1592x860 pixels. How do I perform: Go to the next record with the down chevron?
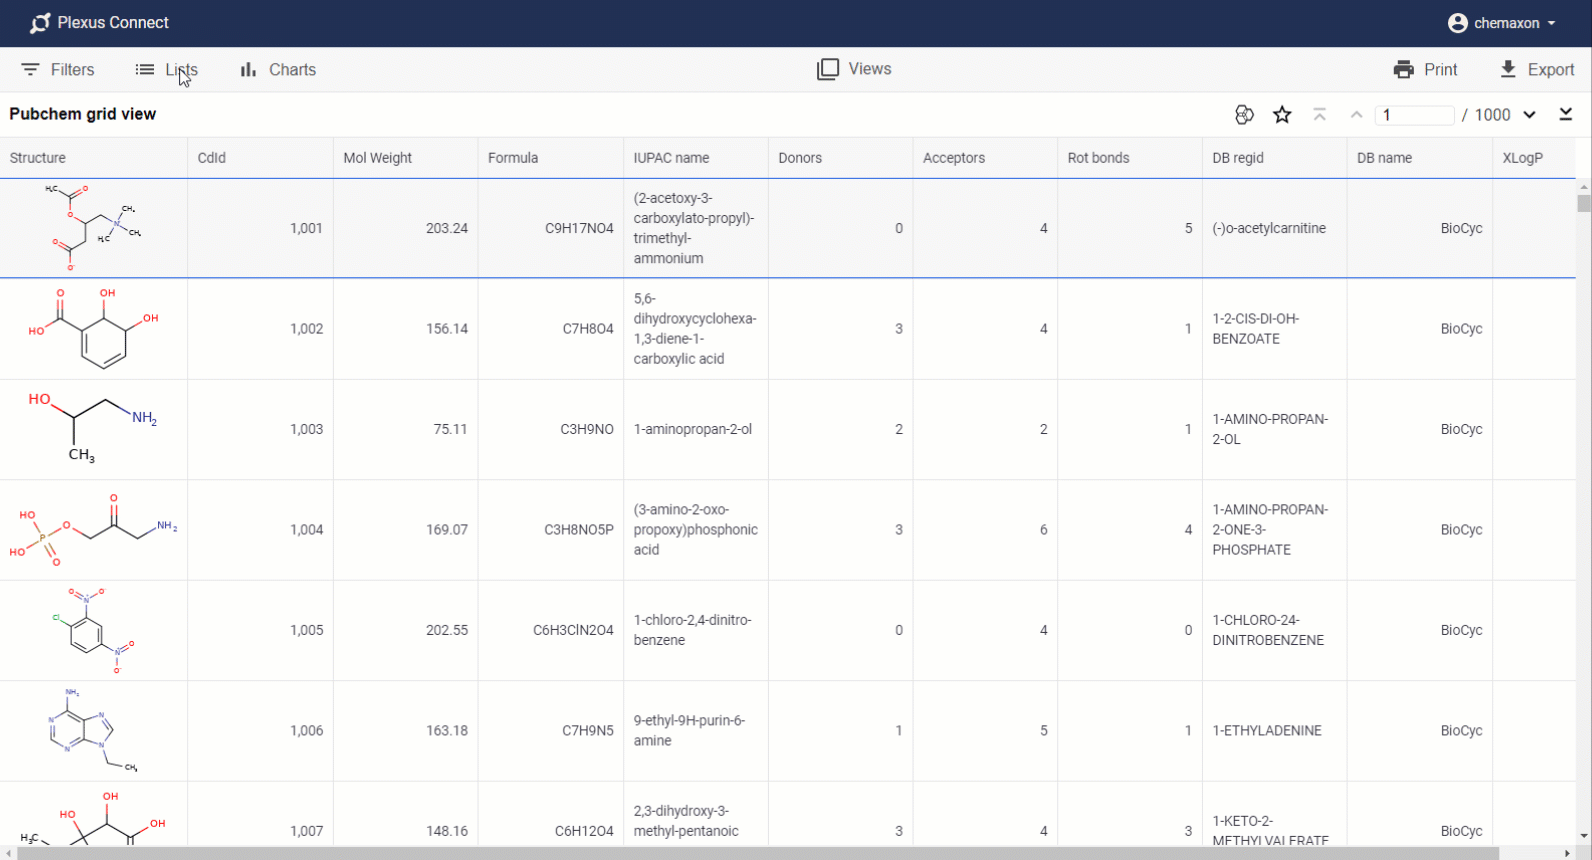[x=1529, y=115]
